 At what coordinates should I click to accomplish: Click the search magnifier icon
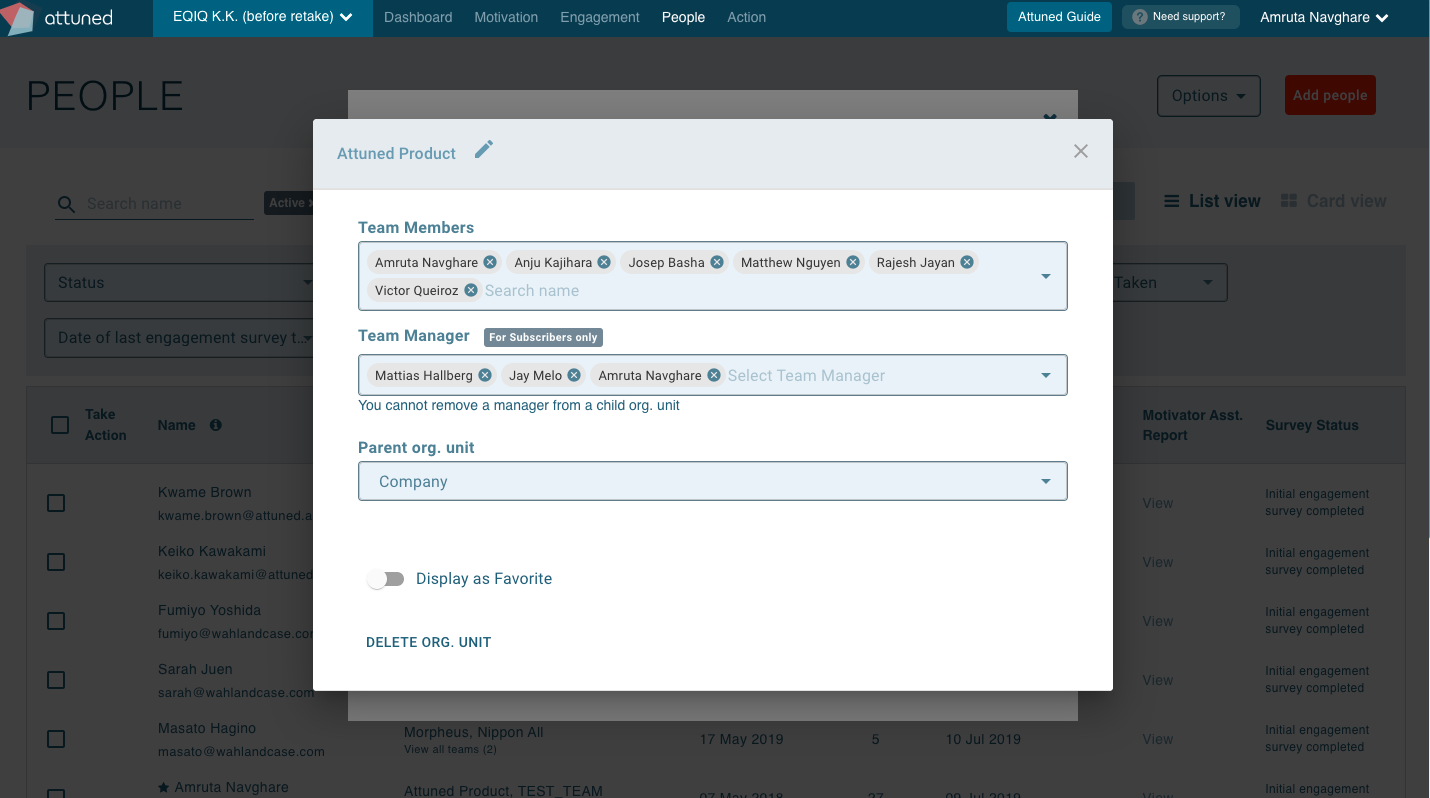pos(66,204)
